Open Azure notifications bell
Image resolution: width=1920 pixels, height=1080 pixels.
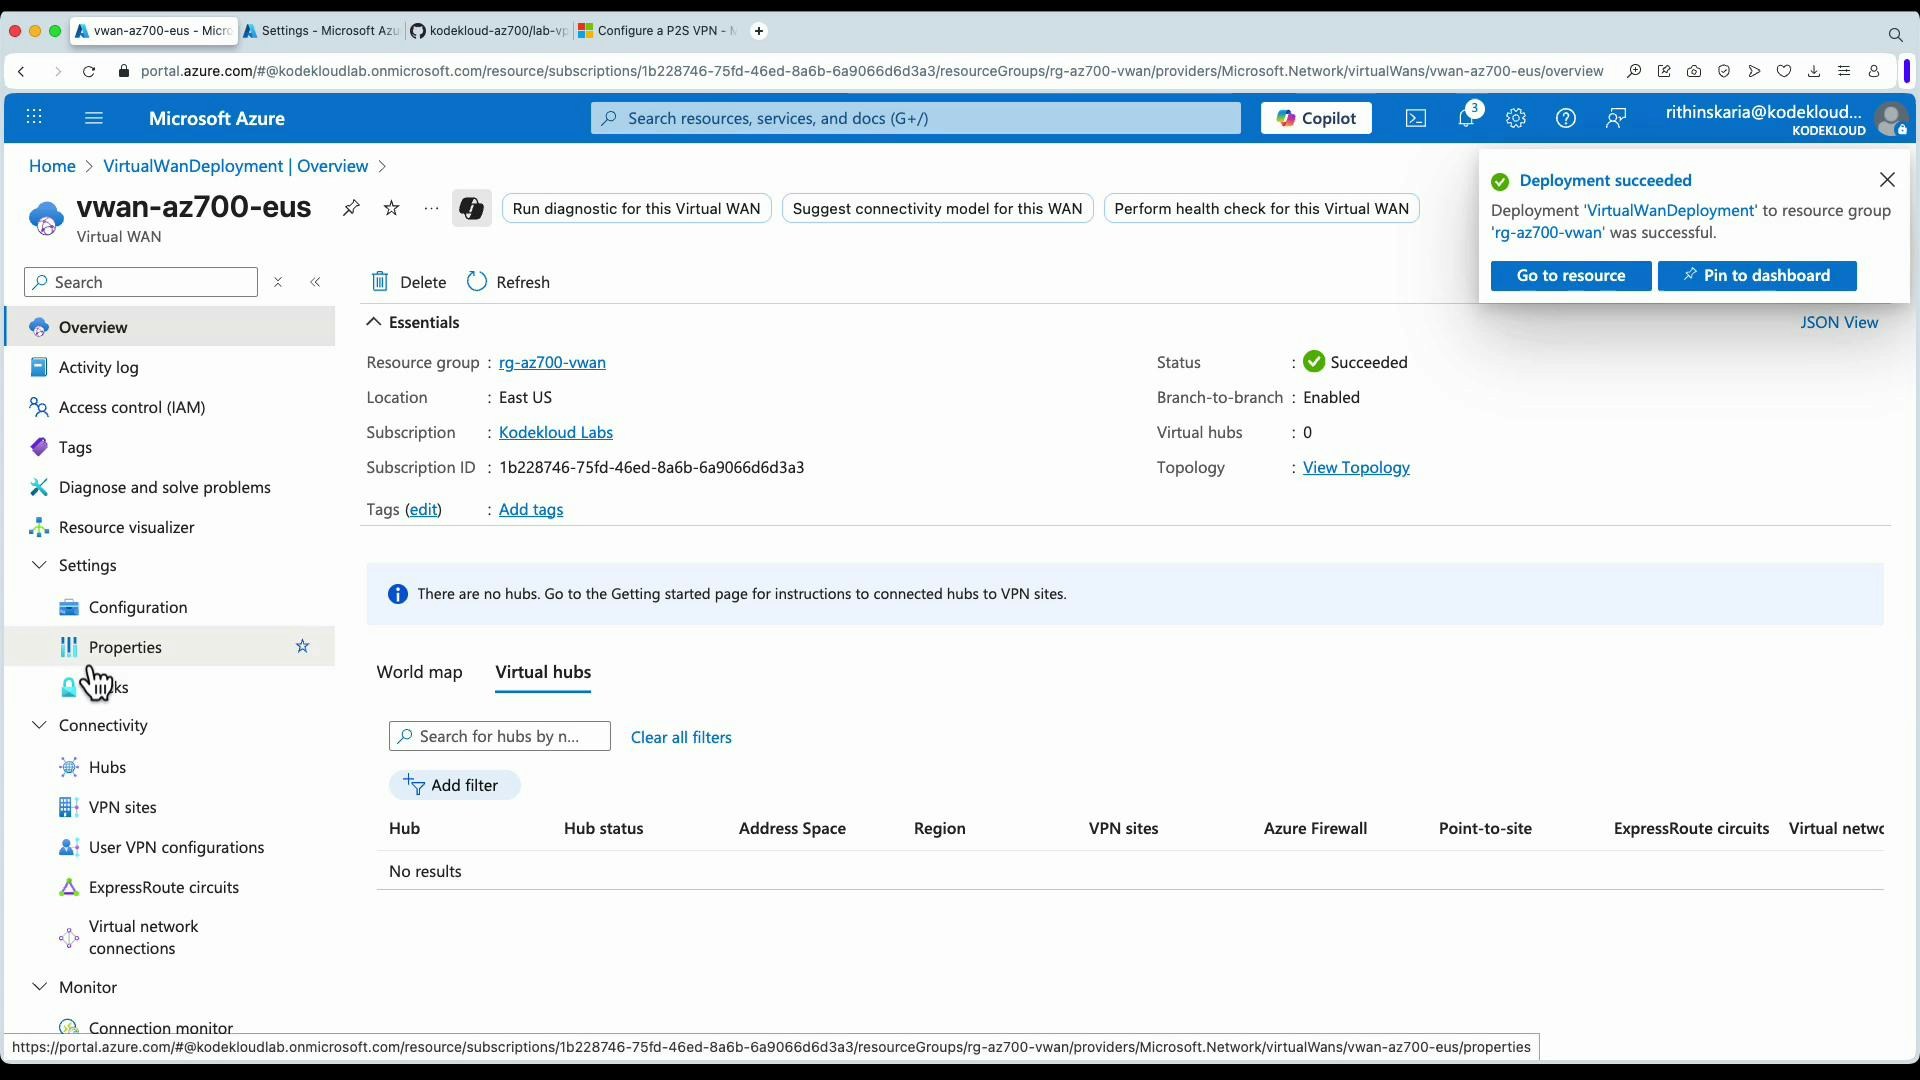(1467, 118)
